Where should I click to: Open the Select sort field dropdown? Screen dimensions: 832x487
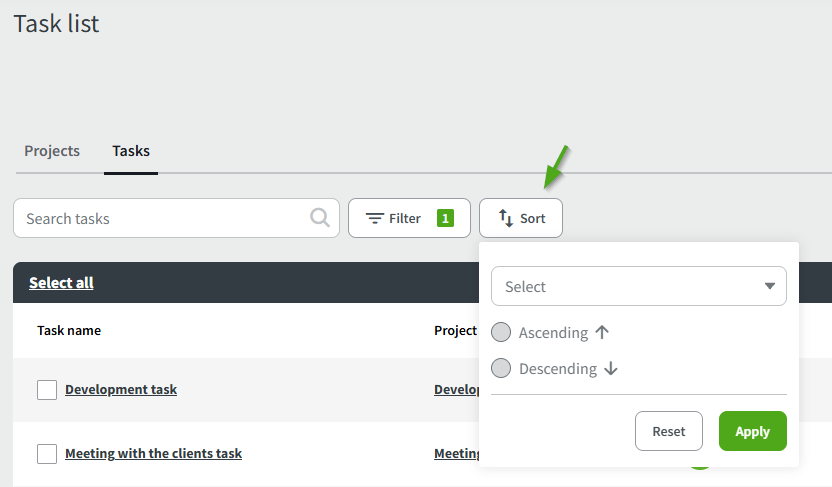pyautogui.click(x=628, y=286)
